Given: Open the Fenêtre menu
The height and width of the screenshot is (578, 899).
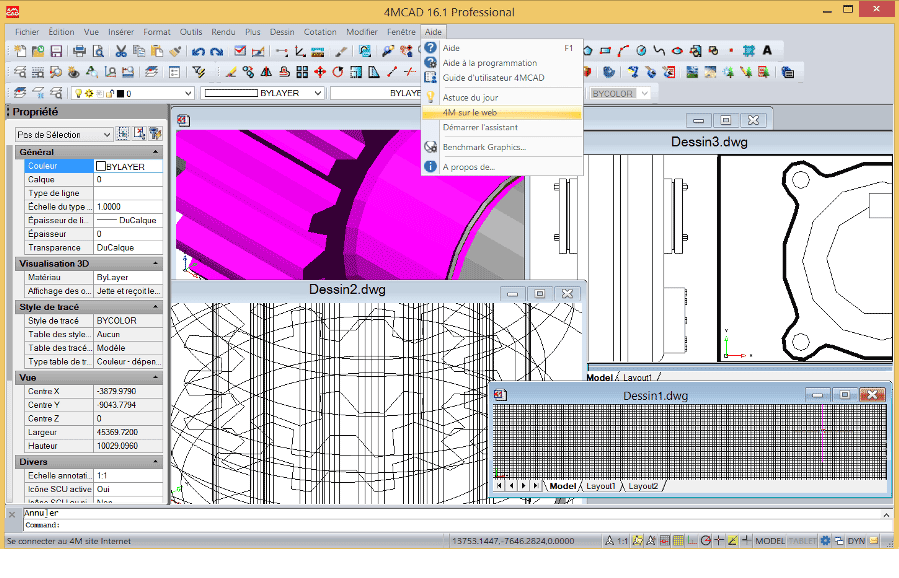Looking at the screenshot, I should (x=401, y=32).
